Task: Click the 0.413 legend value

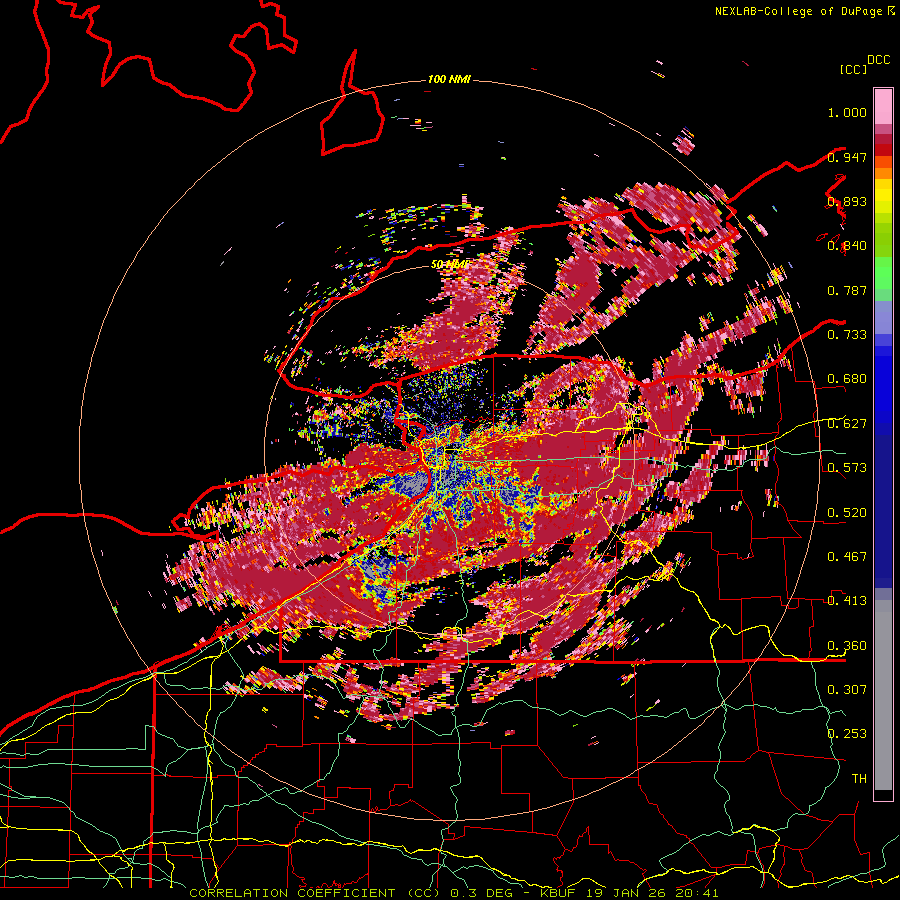Action: (x=847, y=601)
